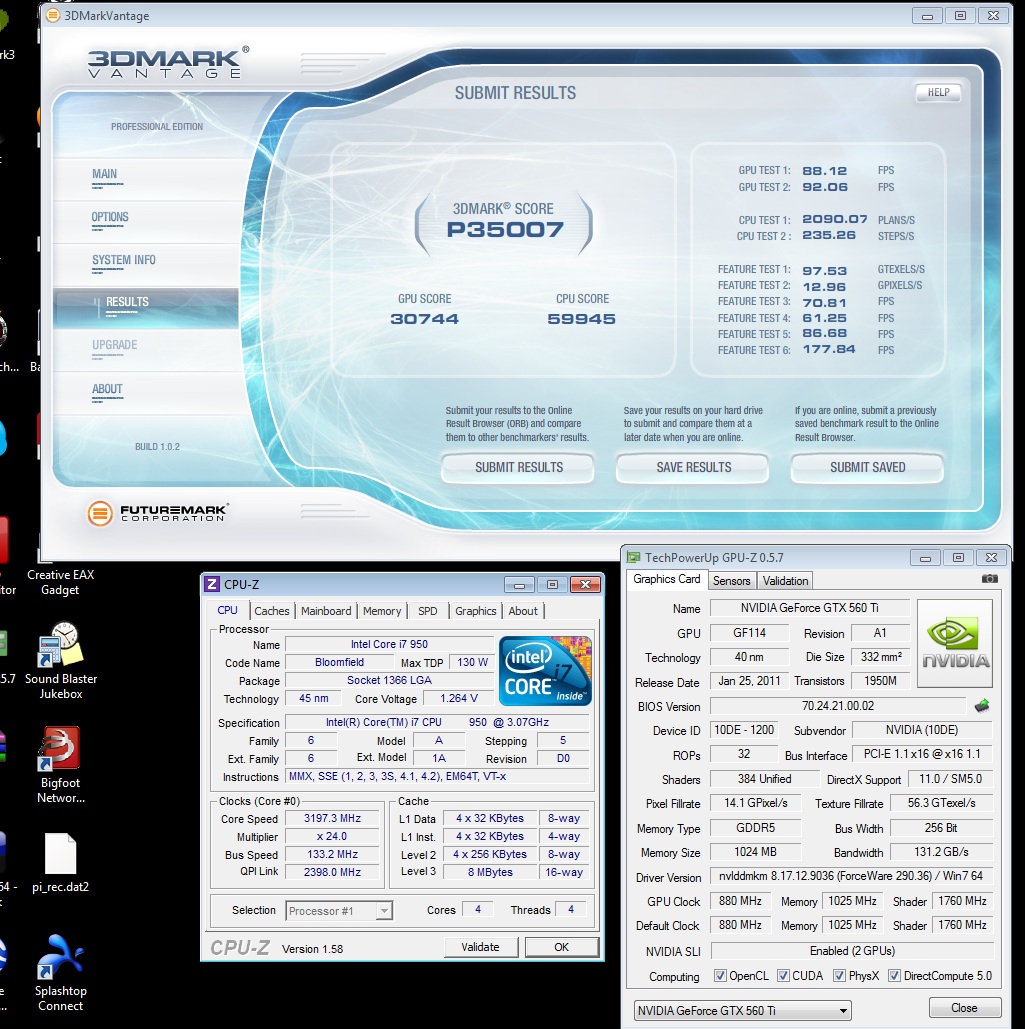
Task: Click the HELP button in 3DMark Vantage
Action: (938, 93)
